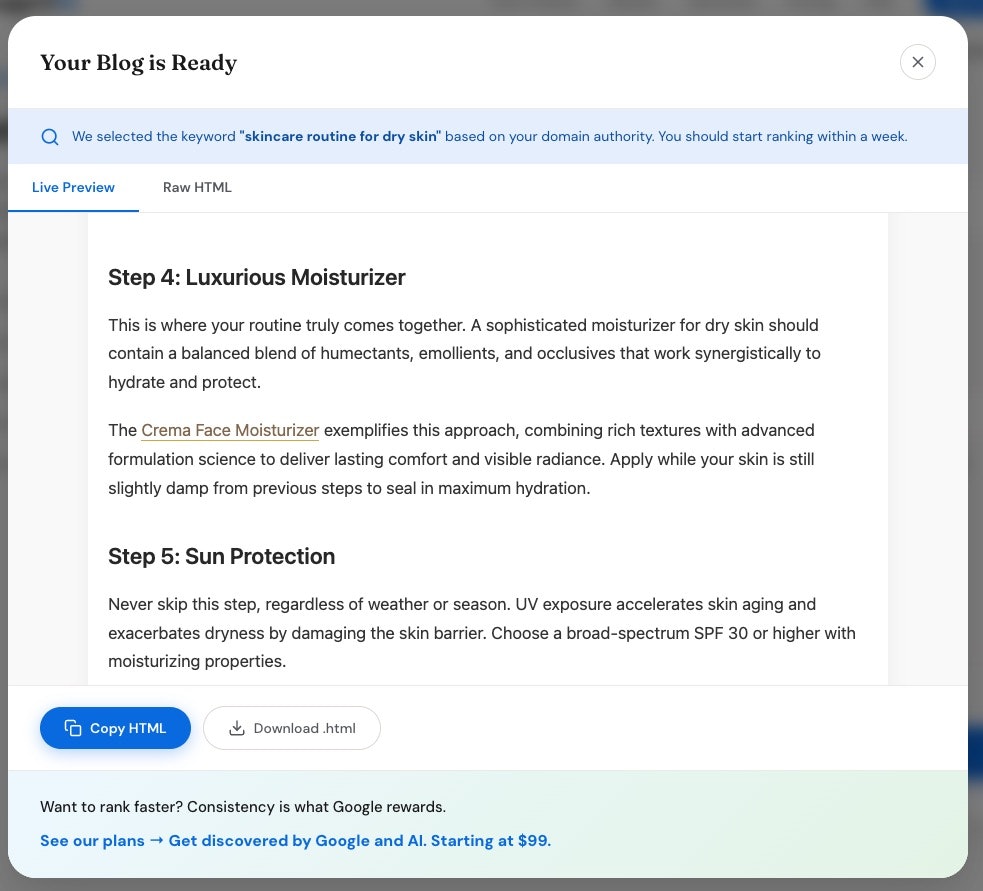983x891 pixels.
Task: Select the Live Preview tab
Action: coord(73,187)
